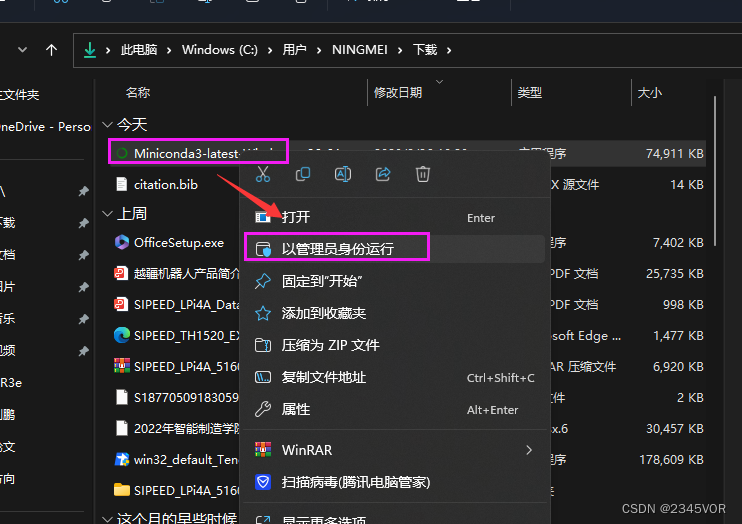Click the zip folder icon beside 压缩为 ZIP
The height and width of the screenshot is (524, 742).
pos(263,345)
